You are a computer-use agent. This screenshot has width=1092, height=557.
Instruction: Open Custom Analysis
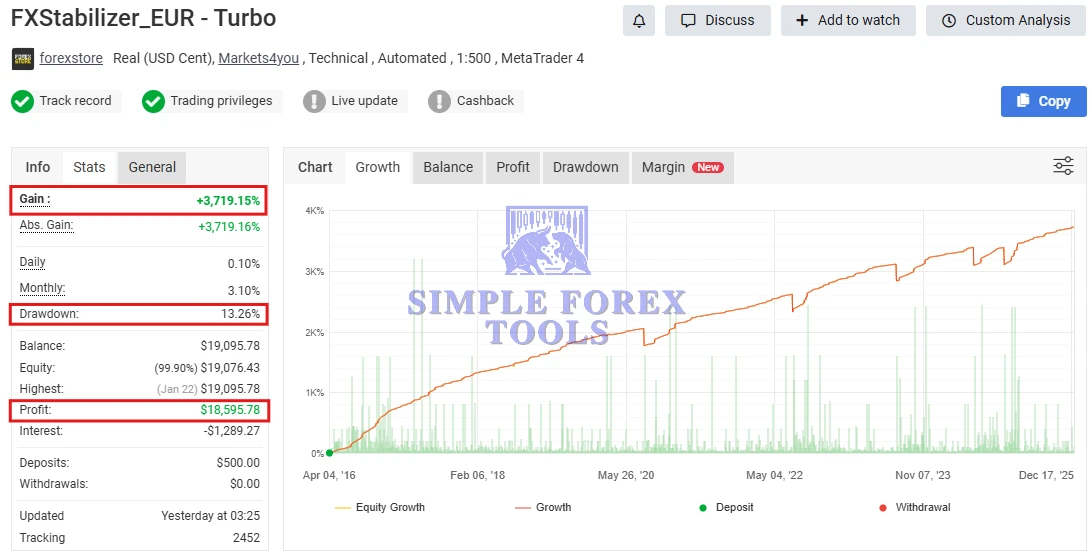[1003, 20]
